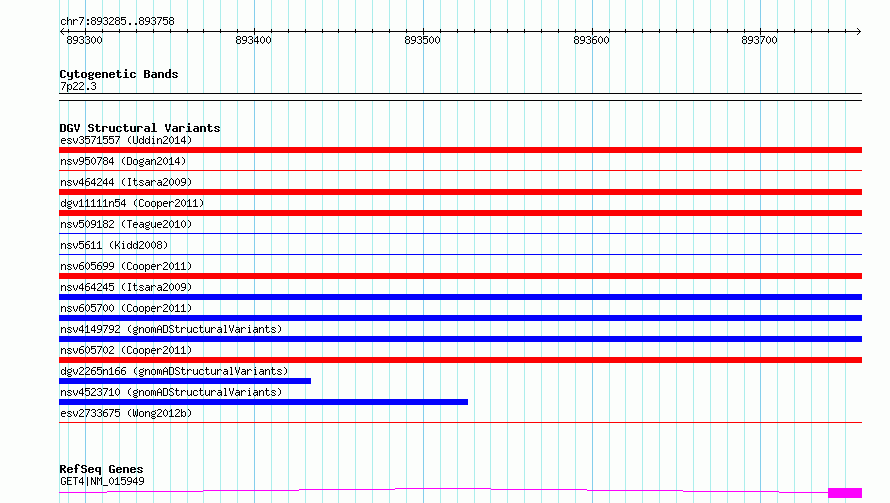Select variant label nsv464244 (Itsara2009)
Screen dimensions: 890x503
[126, 182]
